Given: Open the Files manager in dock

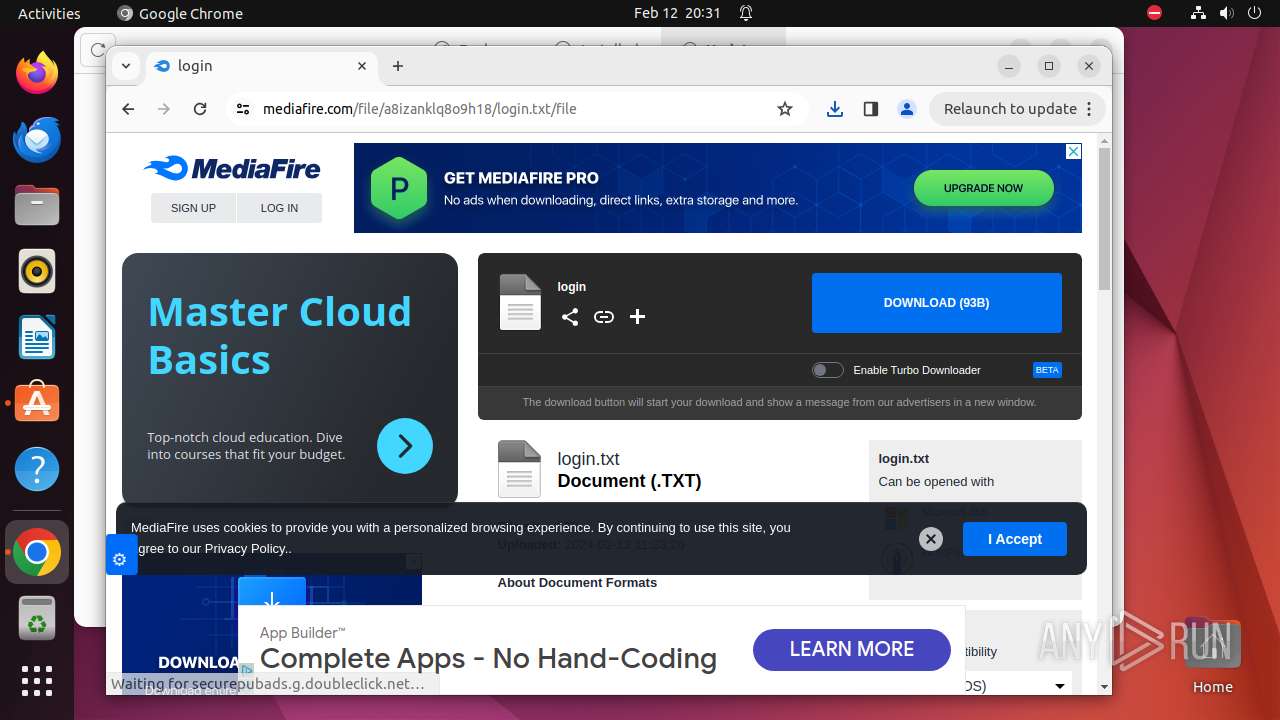Looking at the screenshot, I should click(x=37, y=205).
